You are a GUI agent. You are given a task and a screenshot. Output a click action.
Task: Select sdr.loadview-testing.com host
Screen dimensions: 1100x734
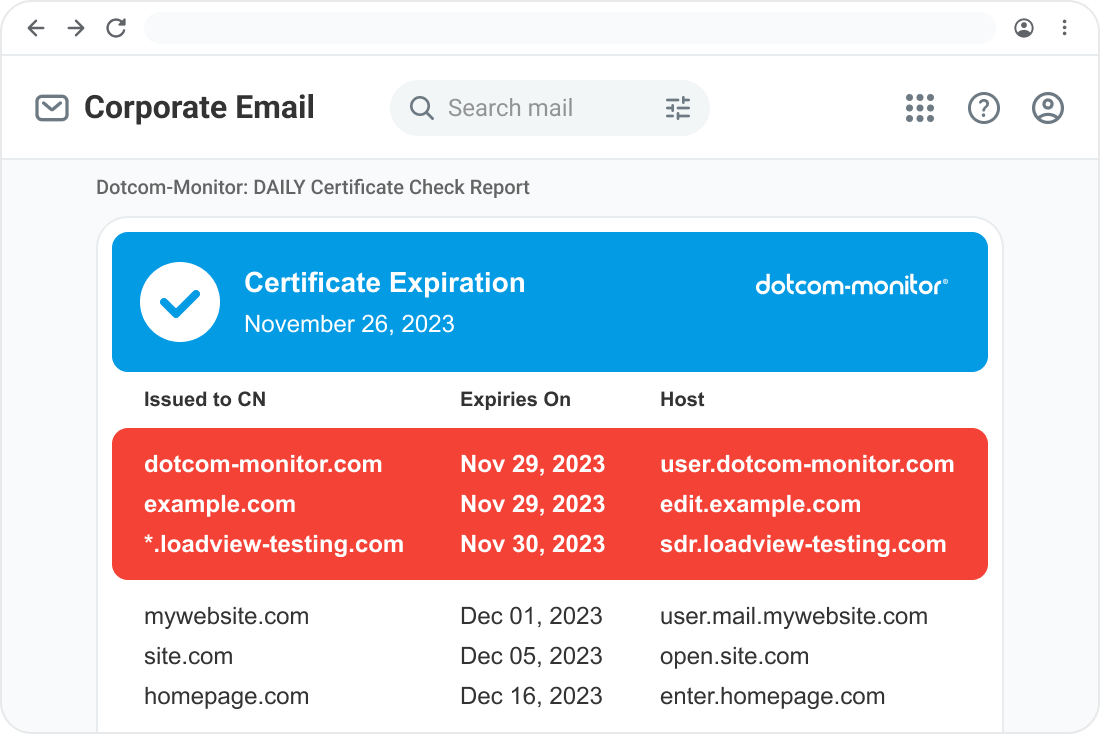tap(803, 544)
